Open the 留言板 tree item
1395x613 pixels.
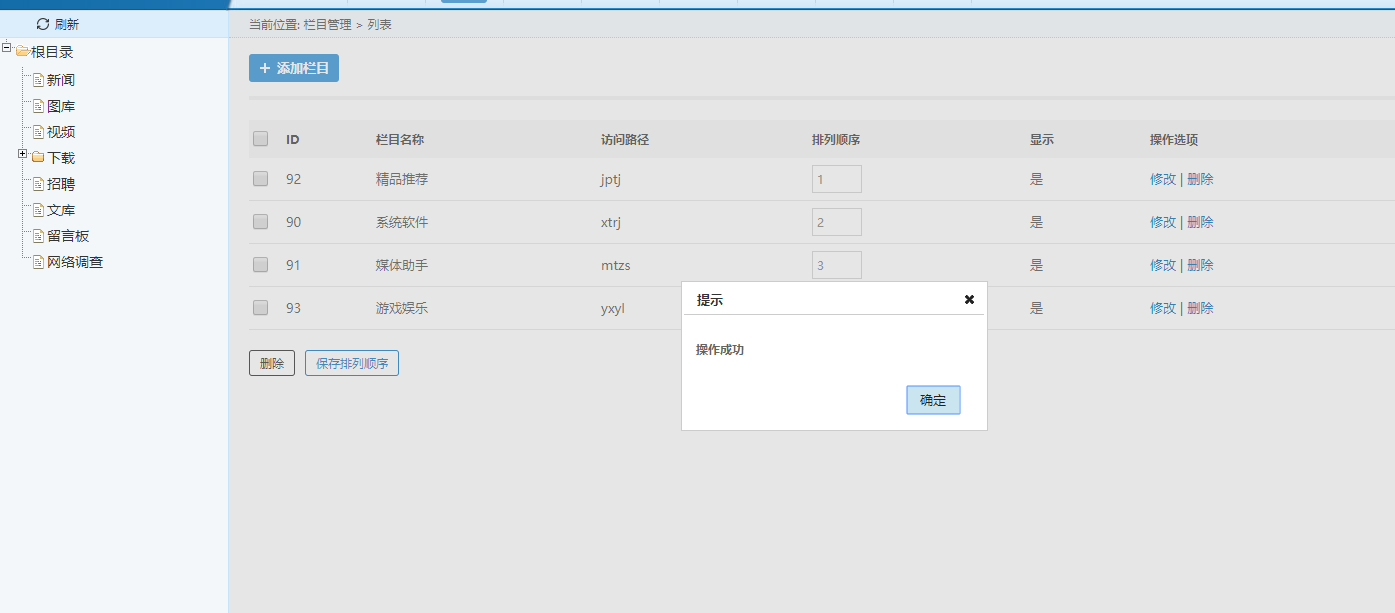tap(68, 236)
